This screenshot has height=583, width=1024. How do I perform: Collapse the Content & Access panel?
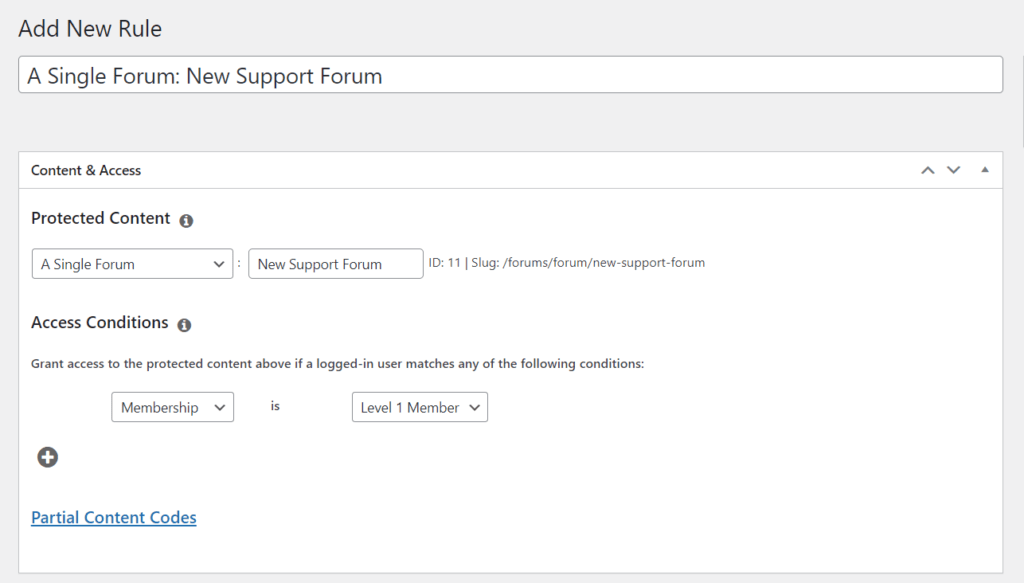984,170
